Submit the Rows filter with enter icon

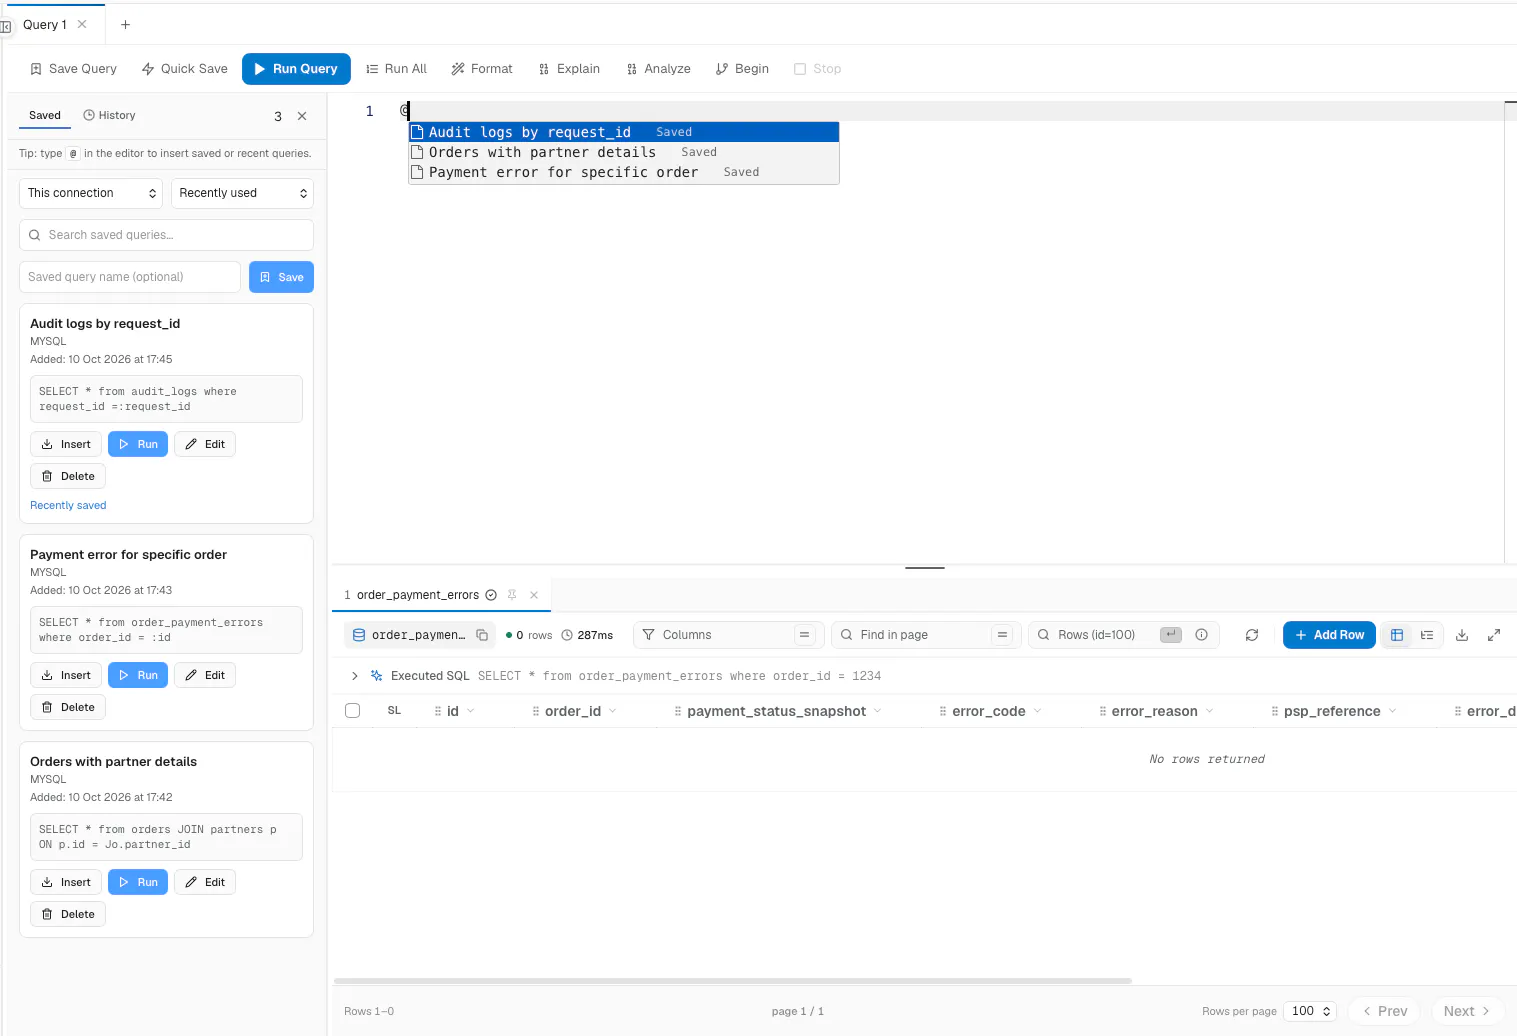pos(1171,635)
